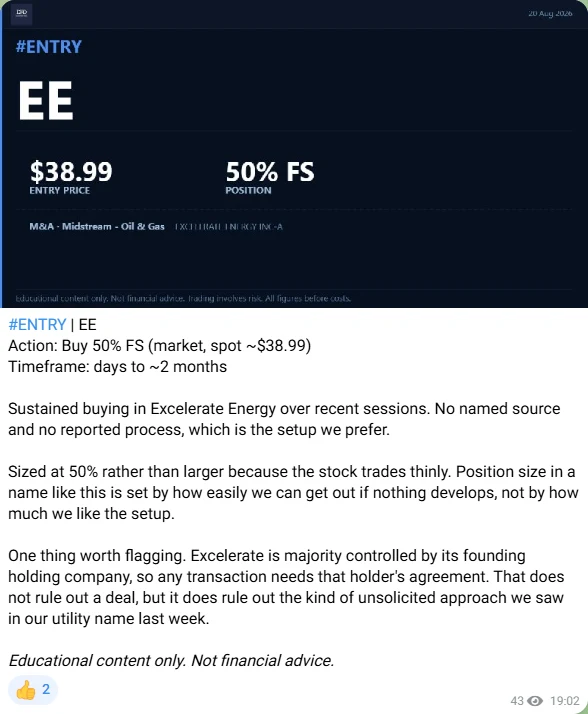Click the italic Educational content only disclaimer

point(171,661)
